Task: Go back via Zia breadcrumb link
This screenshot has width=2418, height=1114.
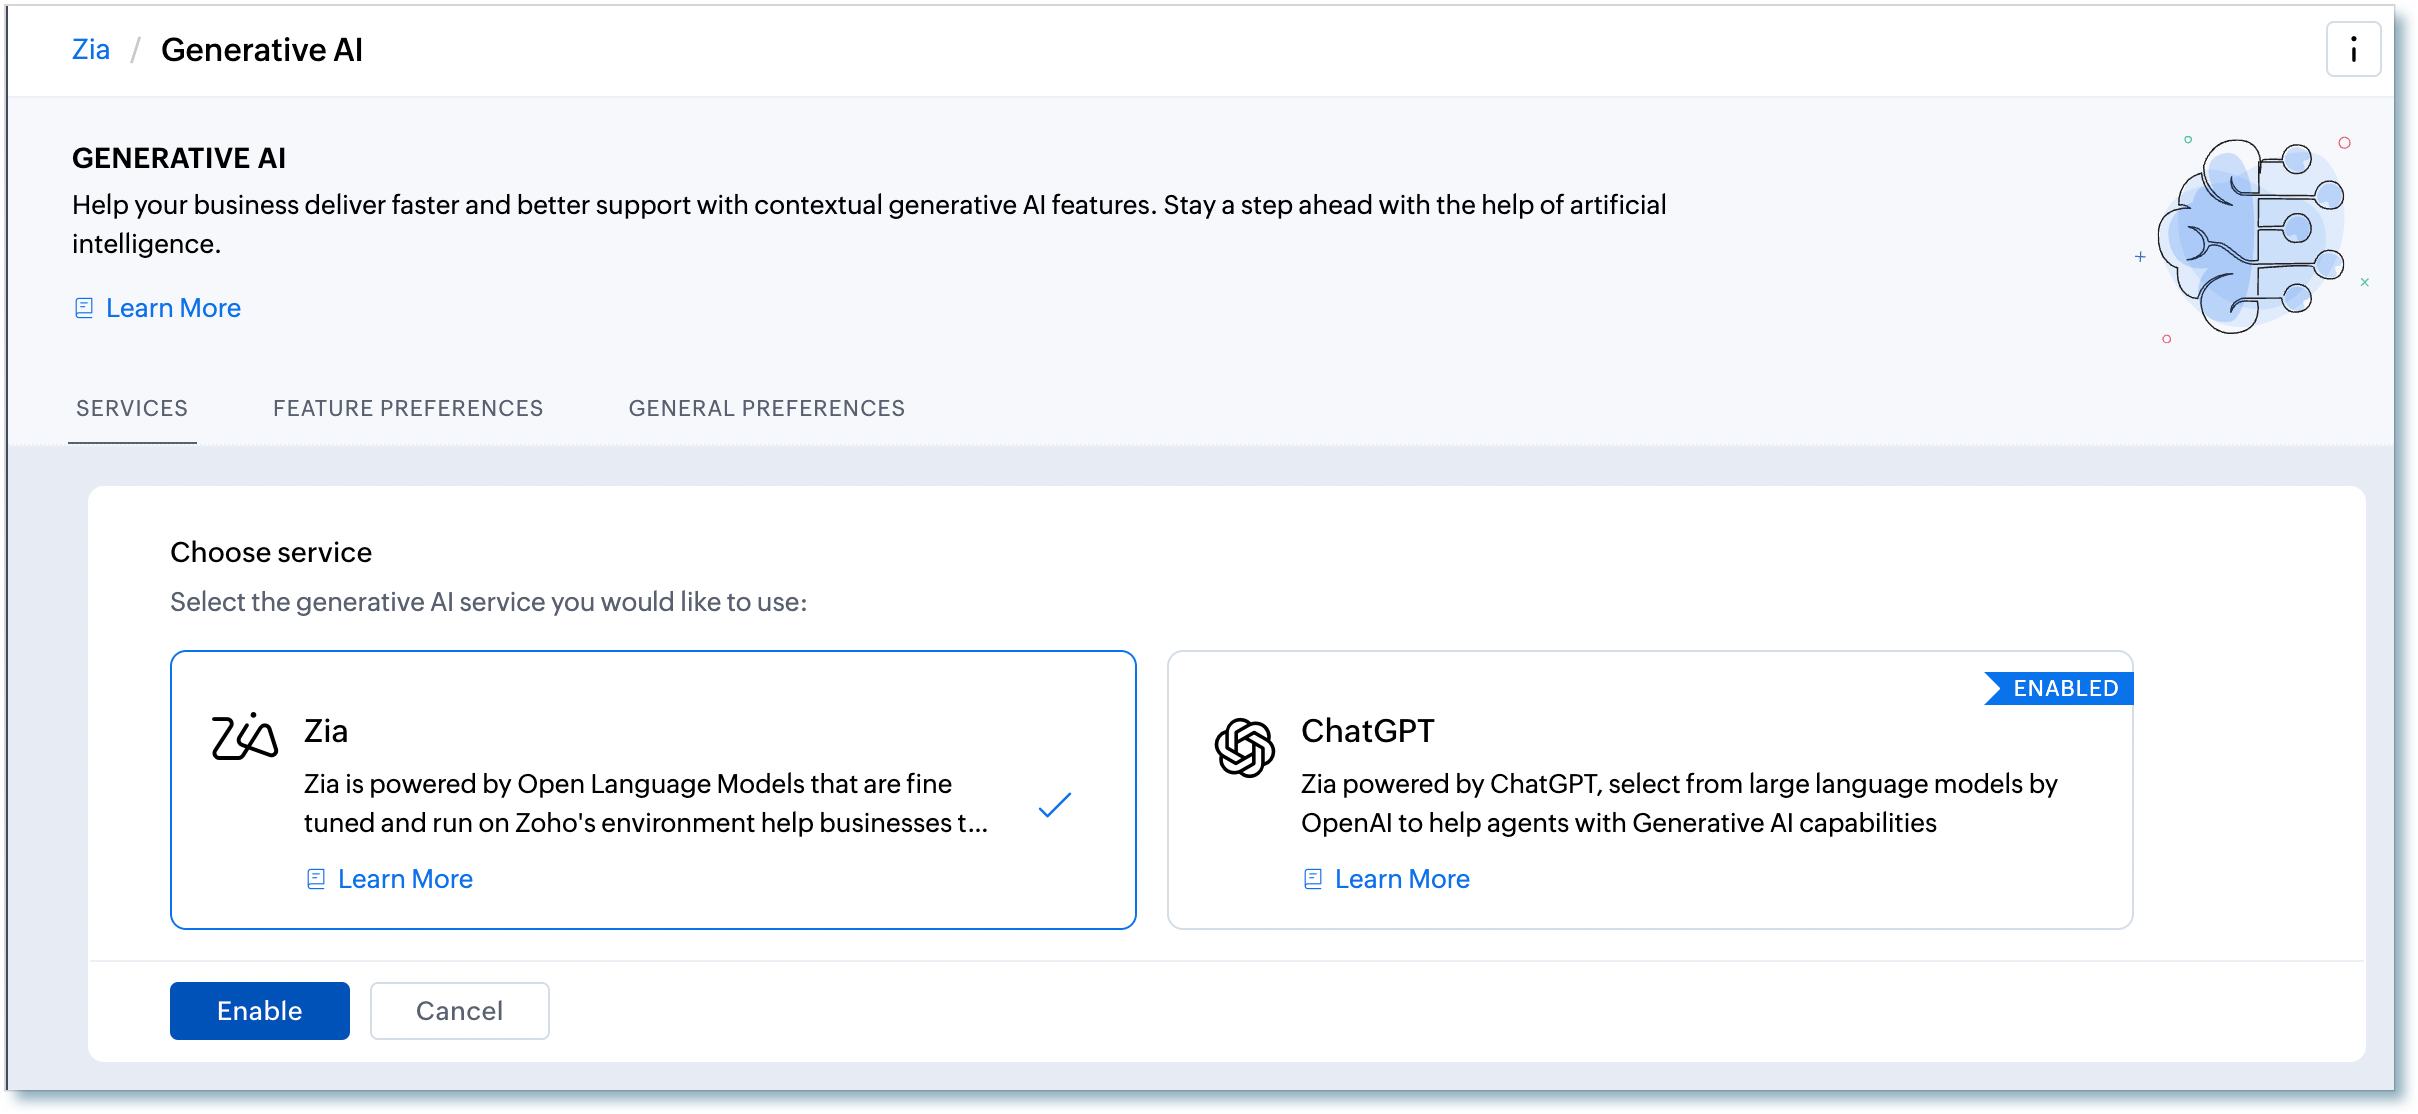Action: pyautogui.click(x=91, y=50)
